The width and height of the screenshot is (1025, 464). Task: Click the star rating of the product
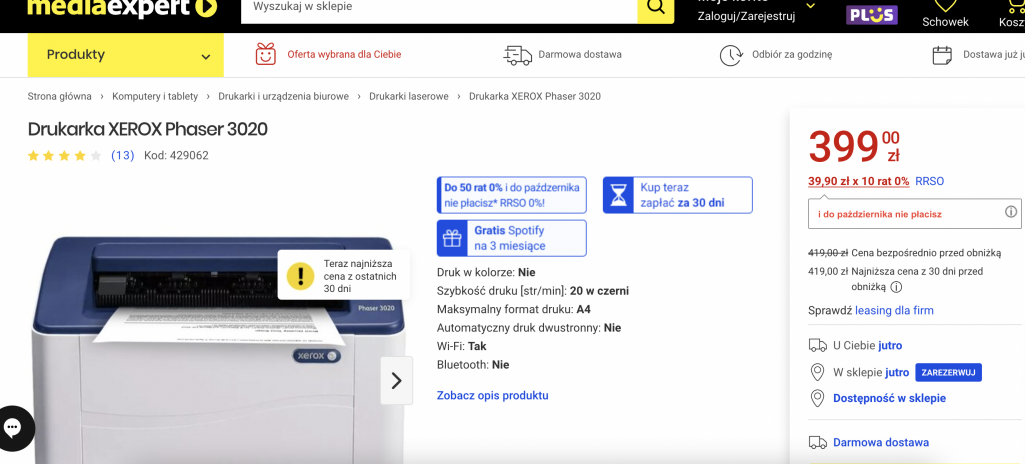pos(65,156)
